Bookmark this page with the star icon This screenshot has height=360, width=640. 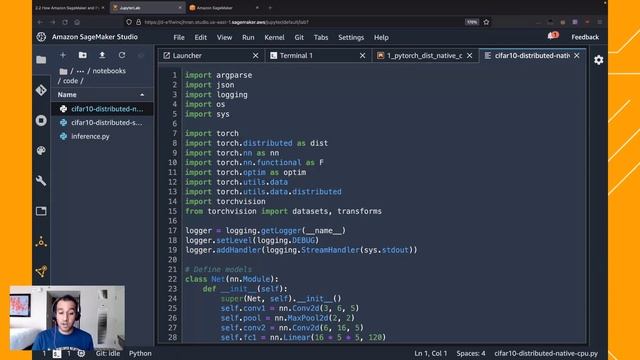click(486, 22)
